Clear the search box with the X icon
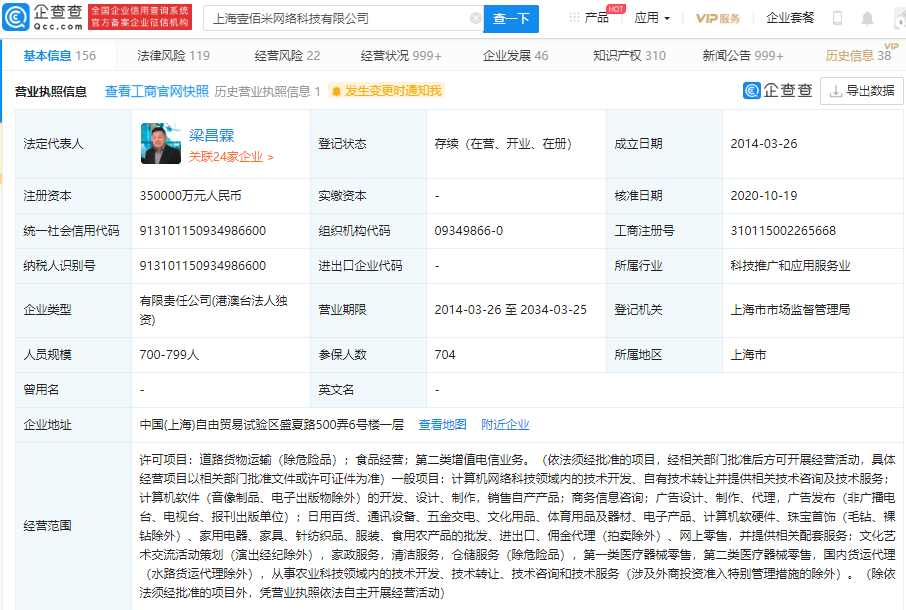Viewport: 906px width, 610px height. pyautogui.click(x=476, y=18)
